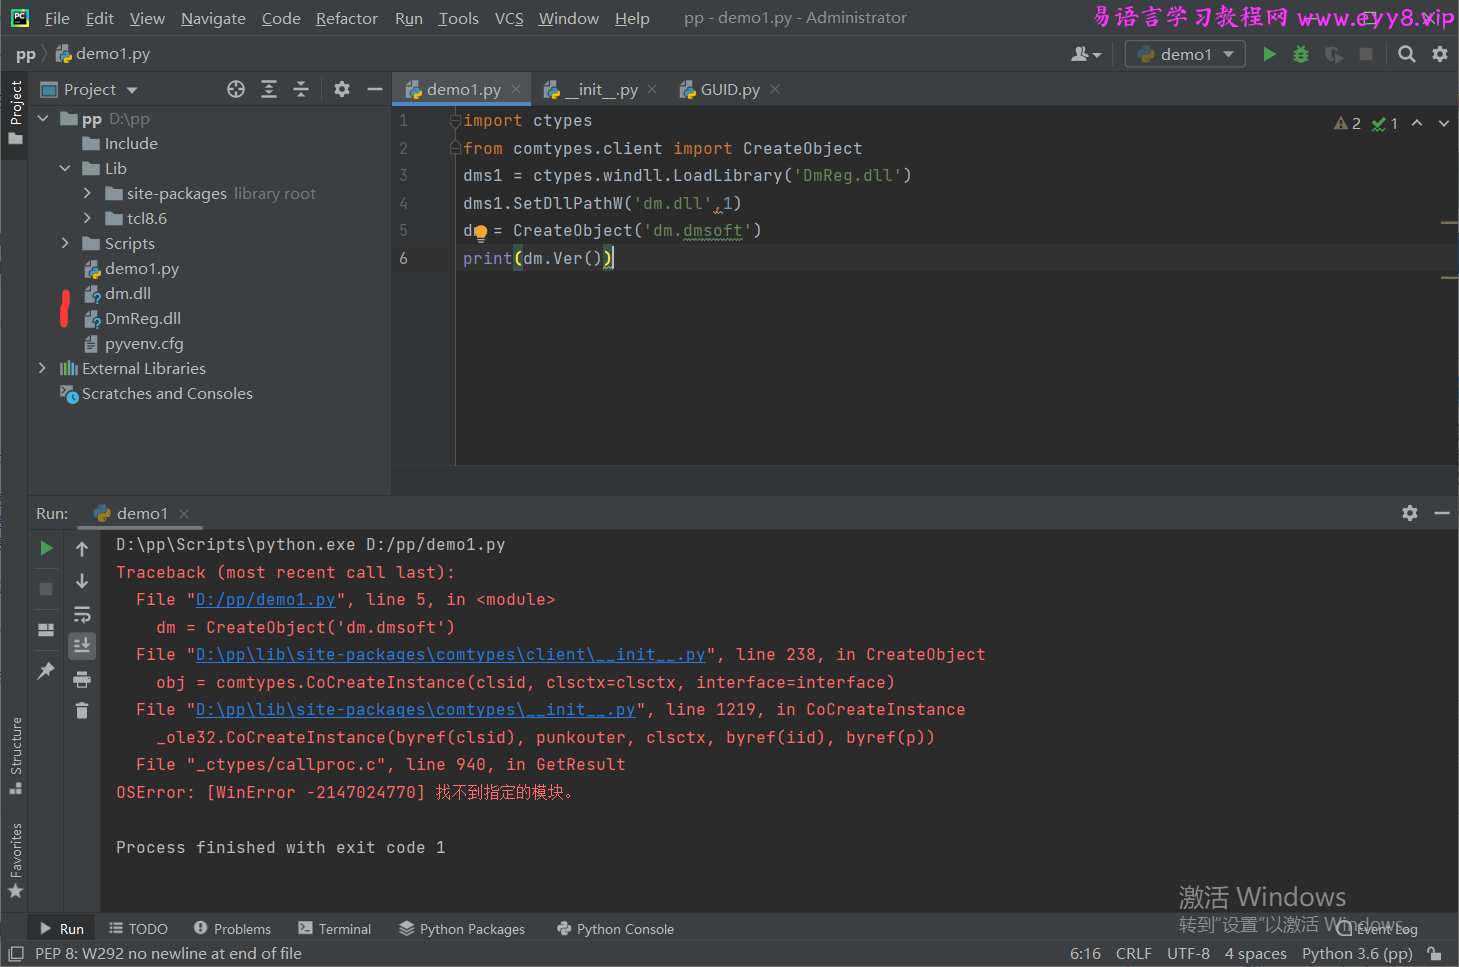Open the demo1 run configuration dropdown
1459x967 pixels.
point(1185,54)
